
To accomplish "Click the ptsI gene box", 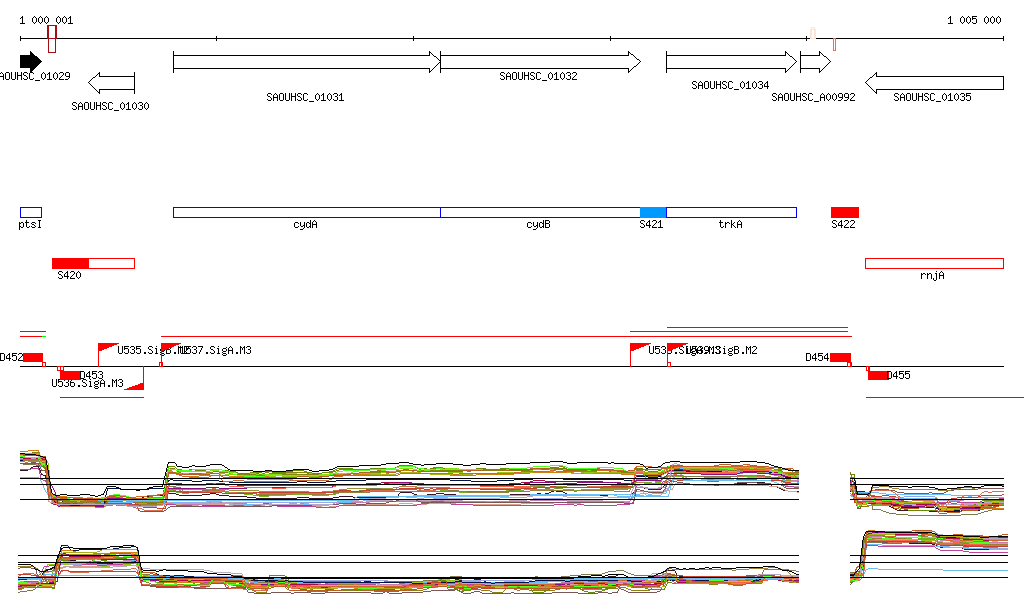I will pos(31,212).
